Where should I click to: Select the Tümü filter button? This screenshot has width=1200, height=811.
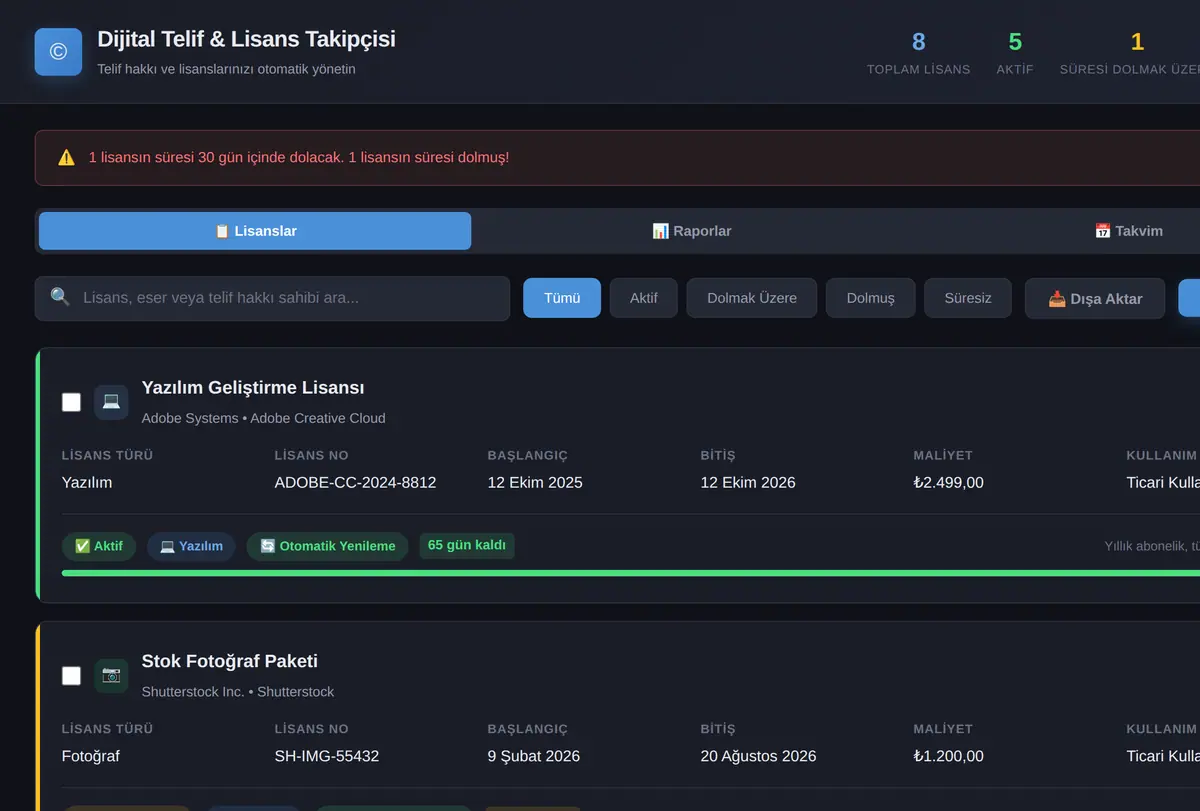click(x=562, y=298)
